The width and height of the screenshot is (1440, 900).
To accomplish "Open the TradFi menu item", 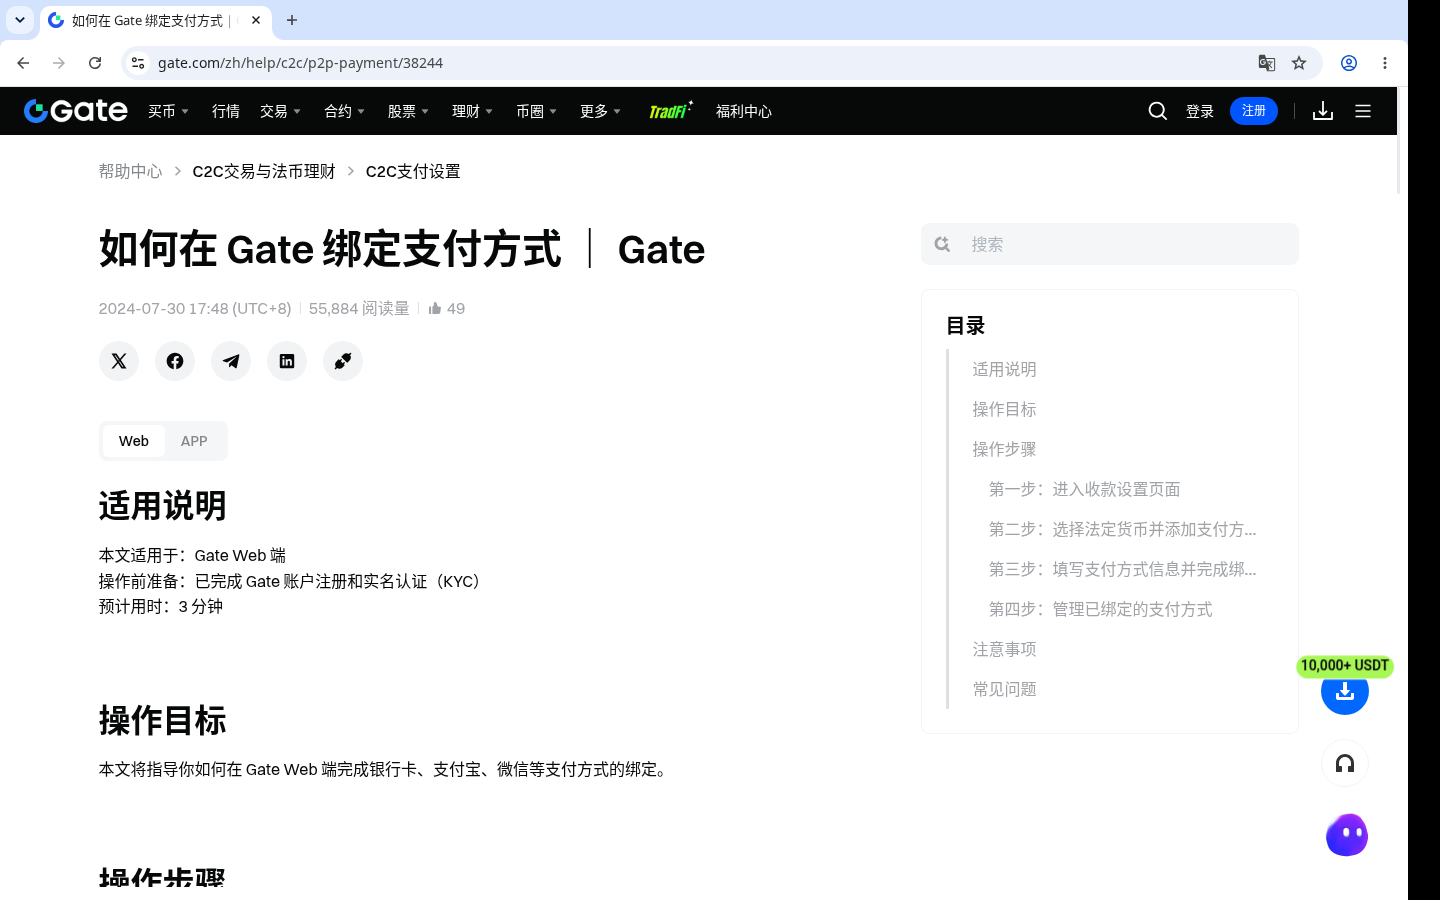I will coord(670,110).
